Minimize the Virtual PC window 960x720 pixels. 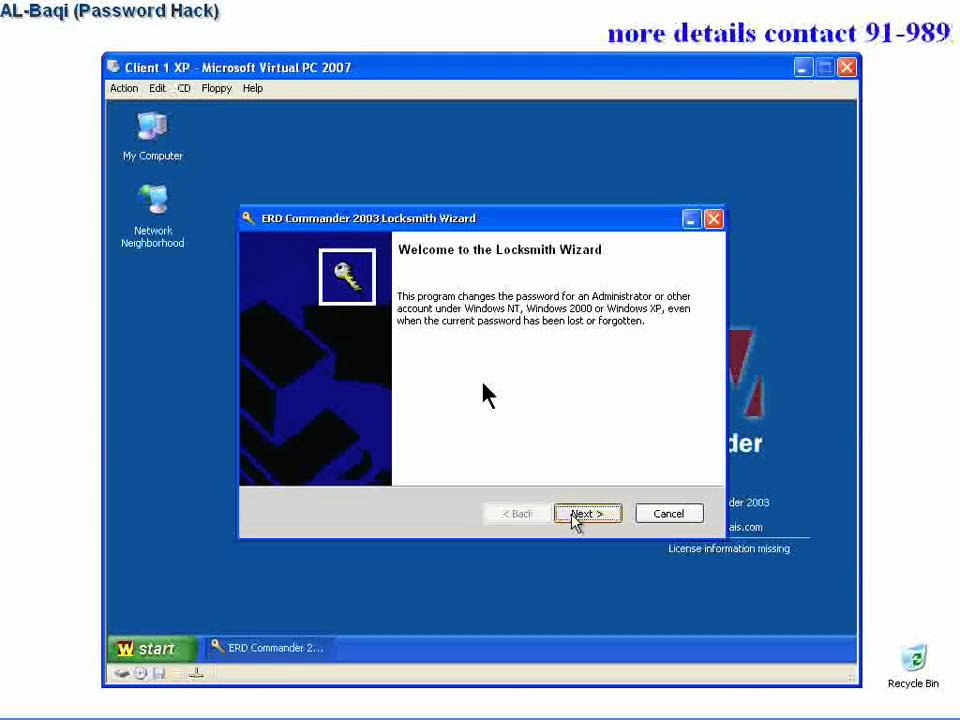click(803, 67)
